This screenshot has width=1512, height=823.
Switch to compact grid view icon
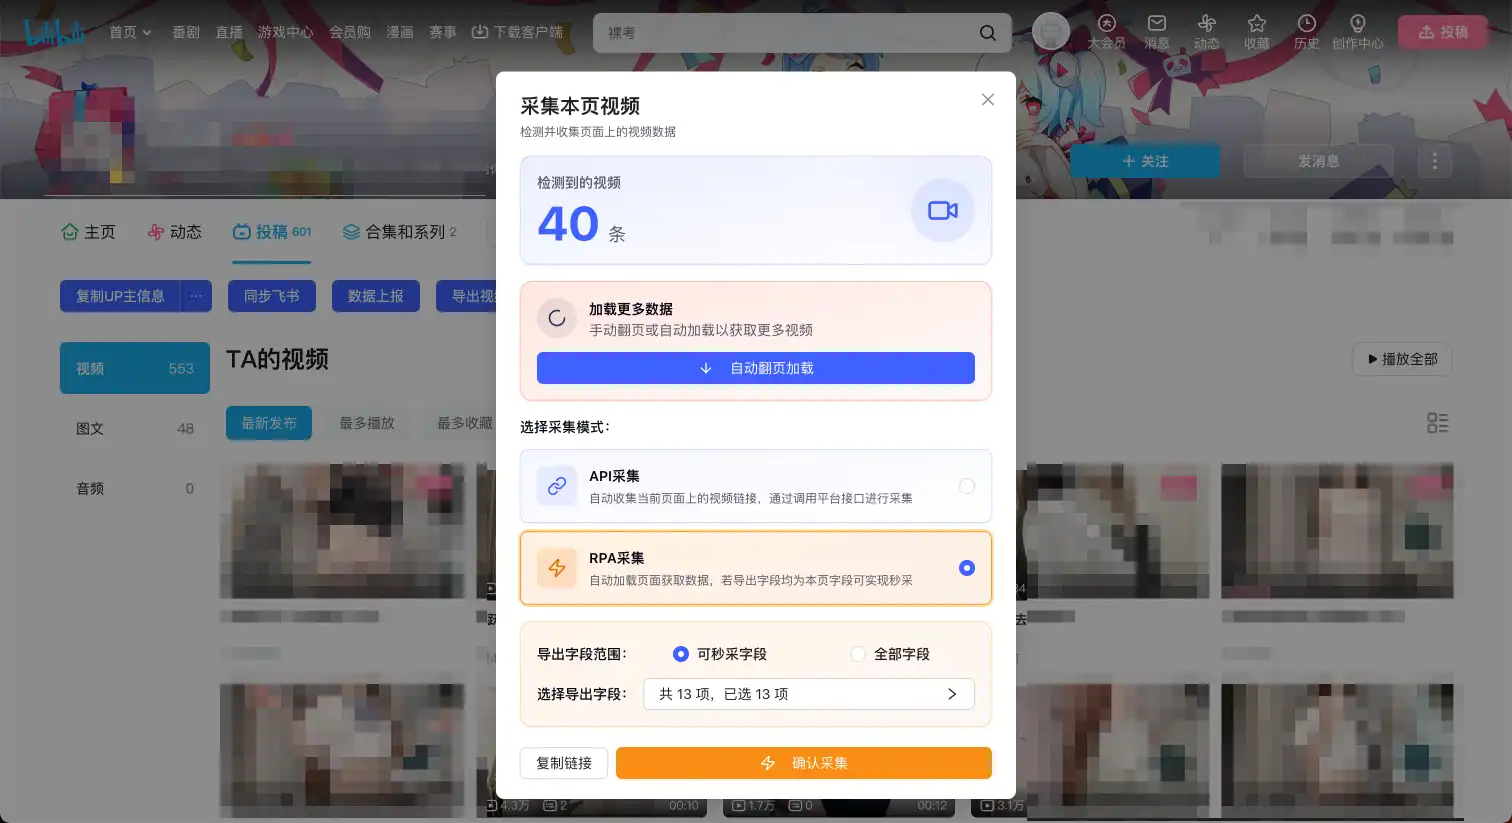point(1438,423)
